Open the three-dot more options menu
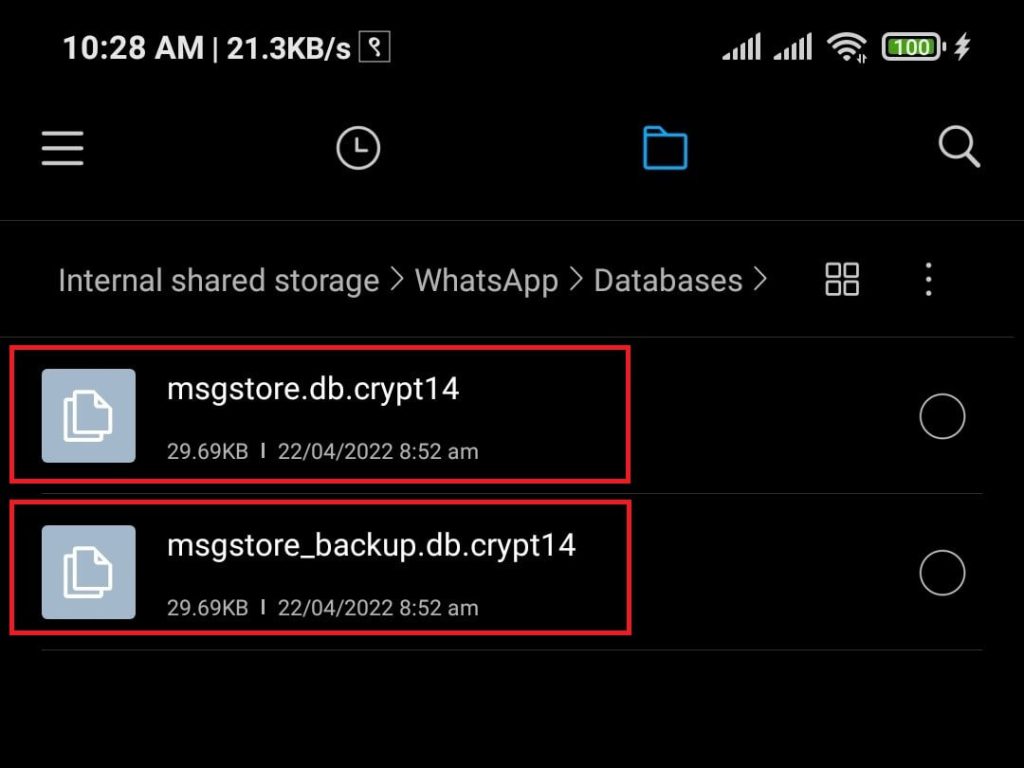This screenshot has width=1024, height=768. click(928, 280)
